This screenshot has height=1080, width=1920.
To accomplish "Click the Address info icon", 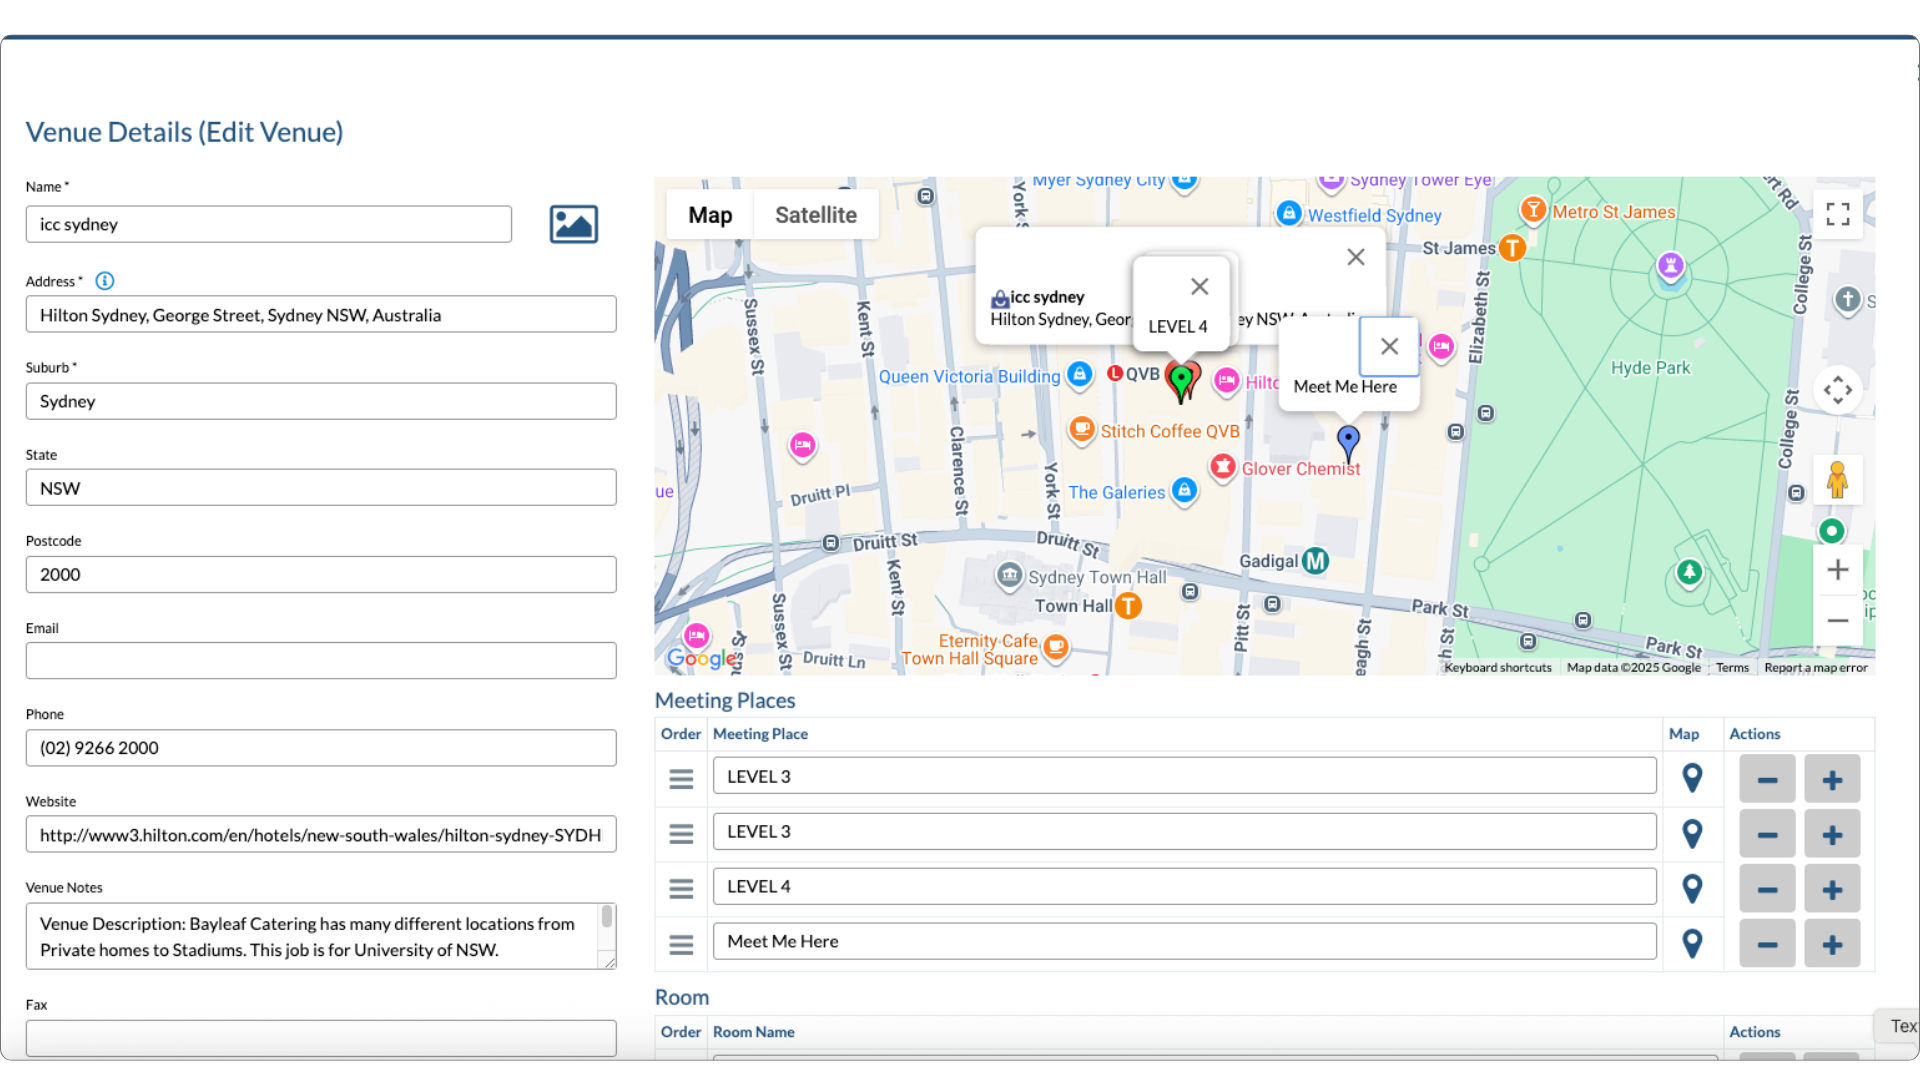I will coord(104,281).
